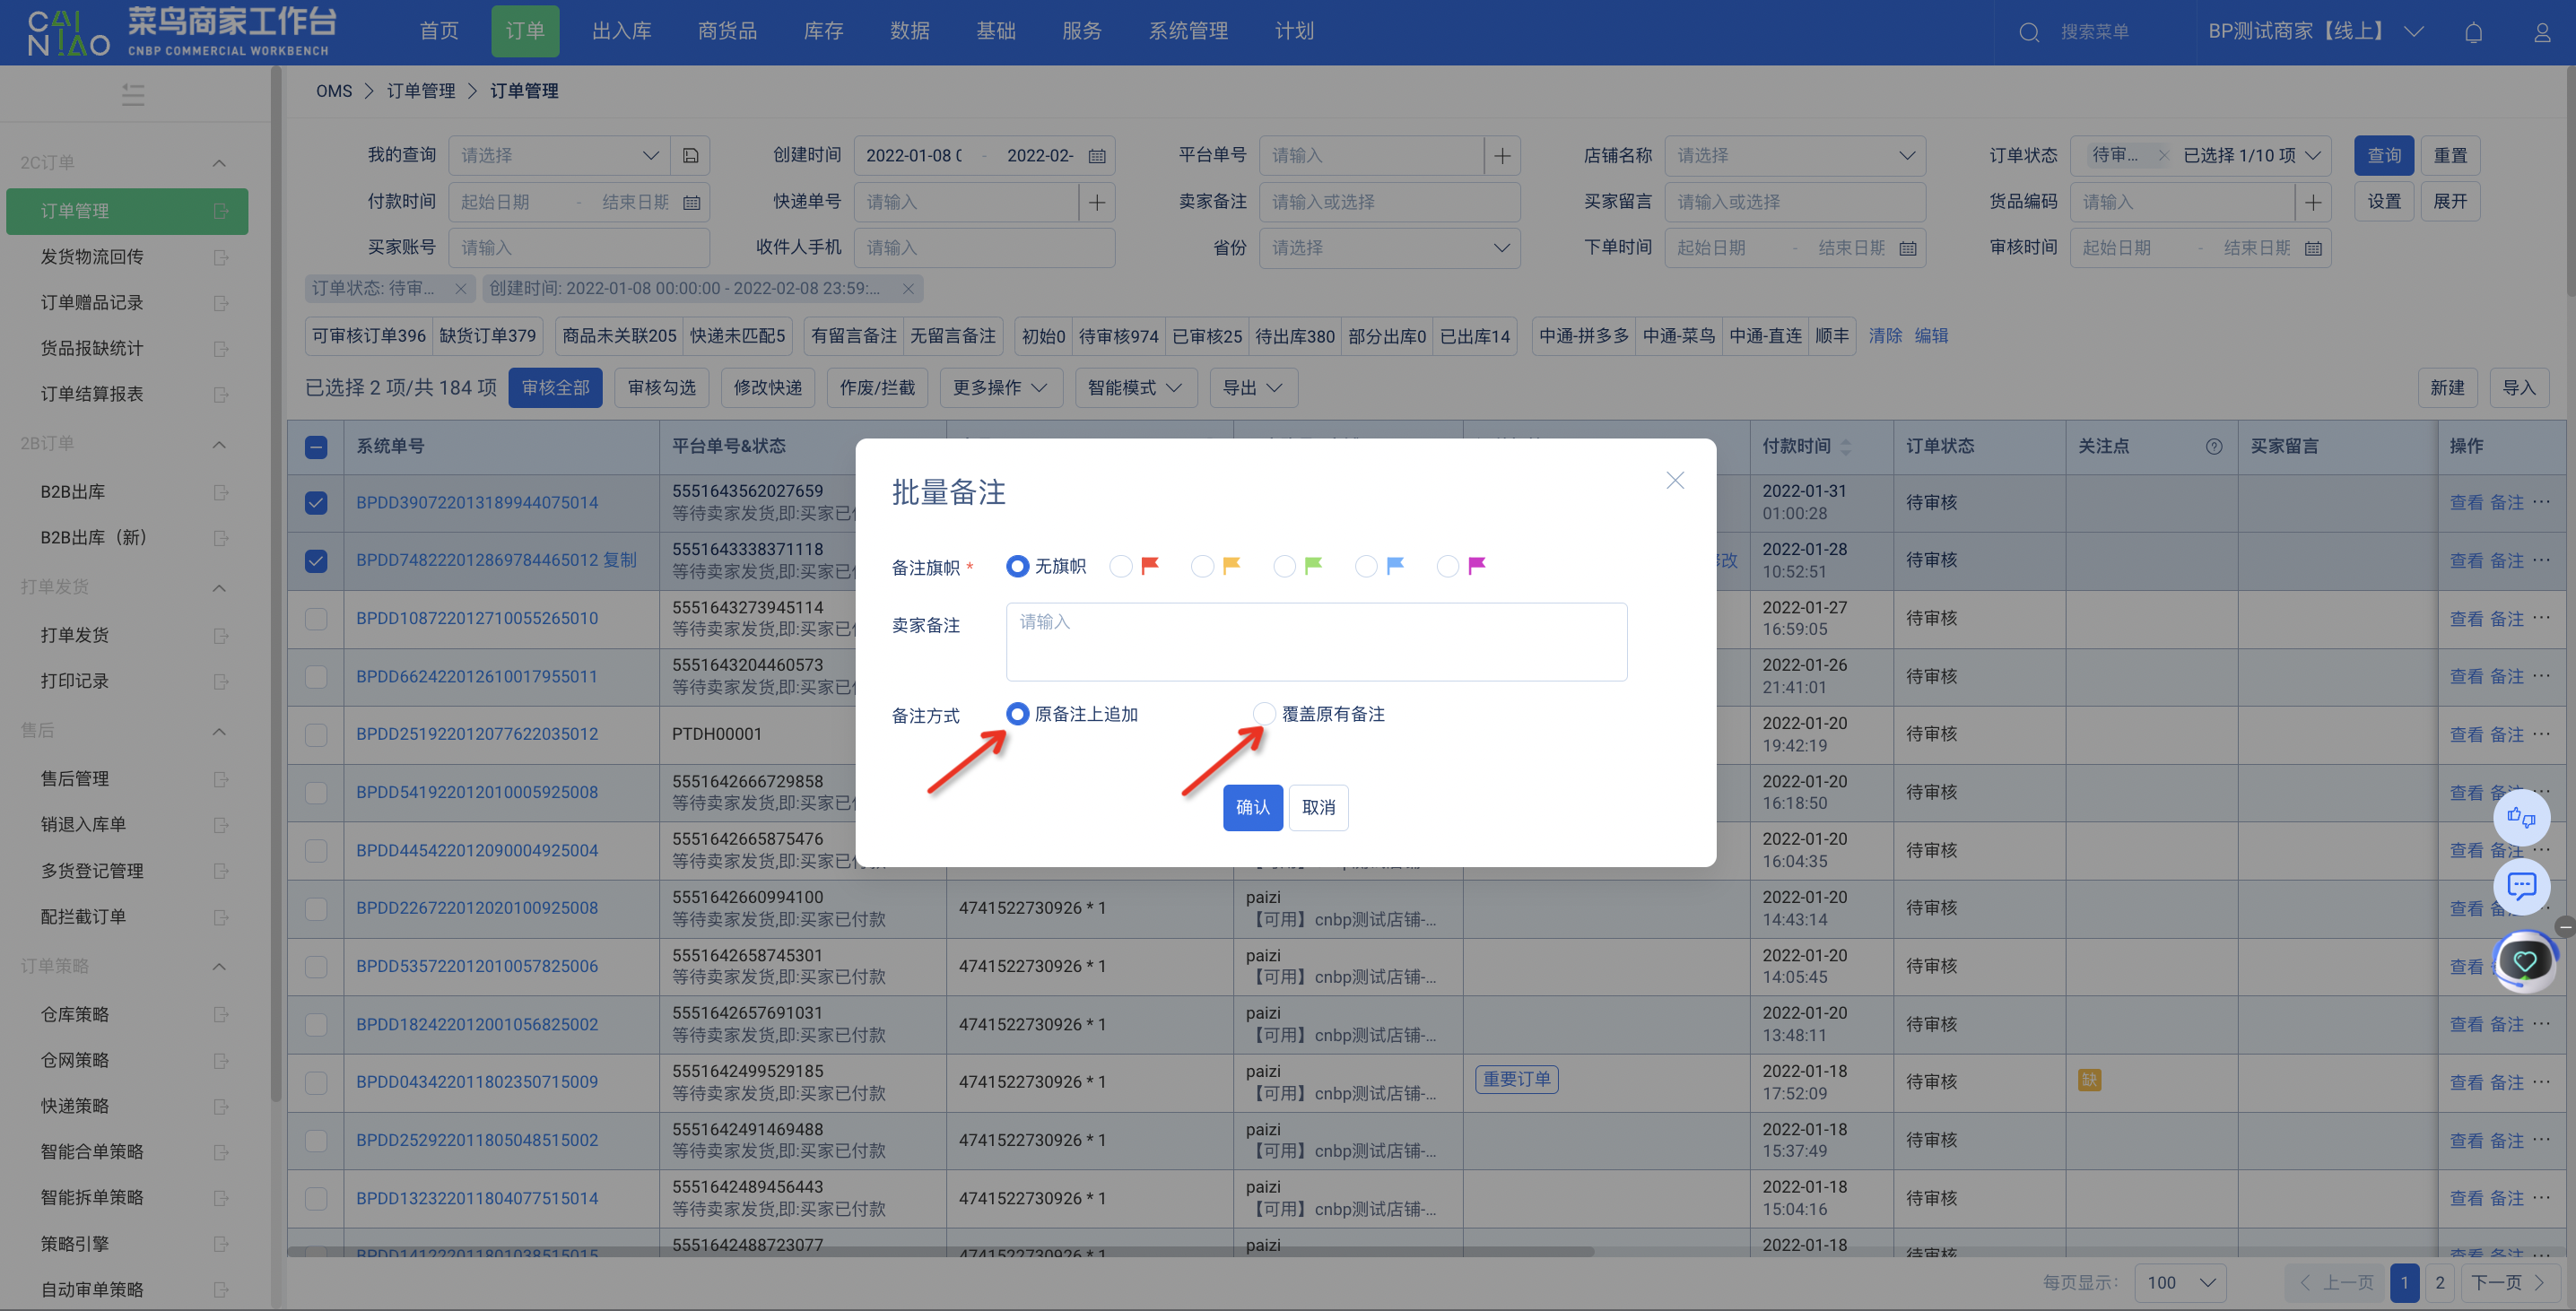Cancel the dialog with 取消
Image resolution: width=2576 pixels, height=1311 pixels.
[x=1318, y=807]
